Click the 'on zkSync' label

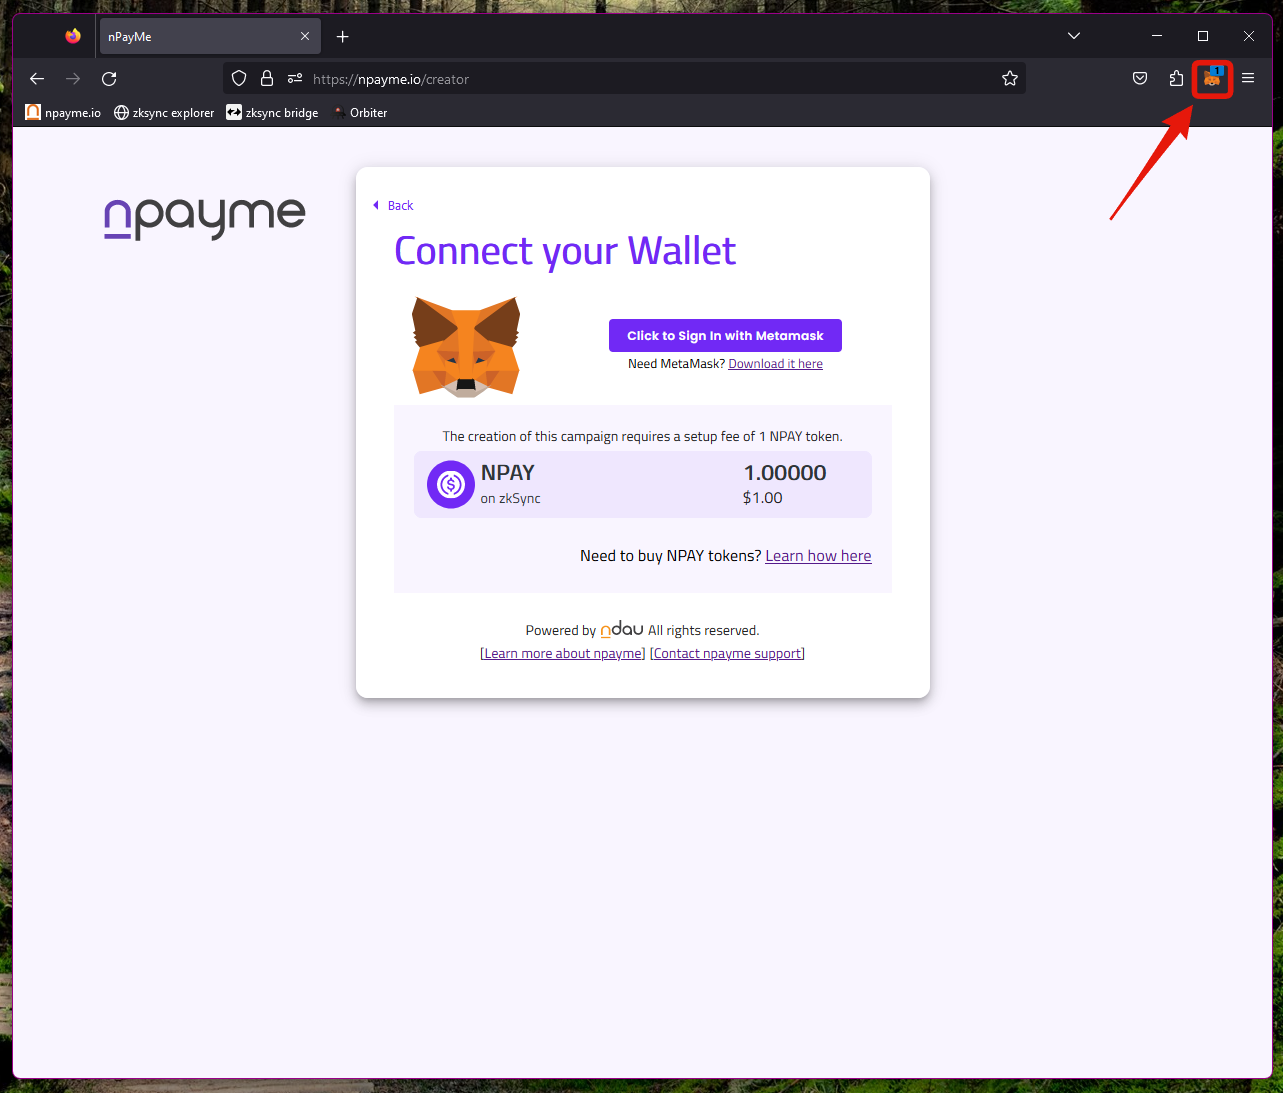point(510,499)
